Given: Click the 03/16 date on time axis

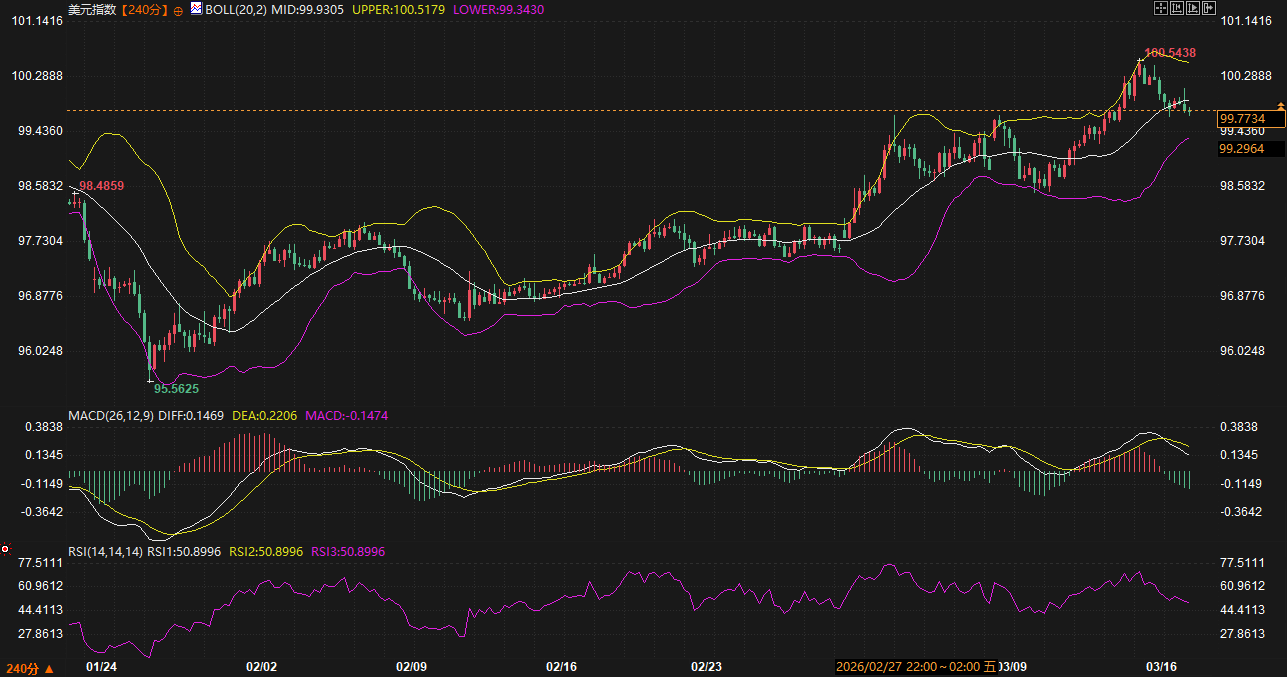Looking at the screenshot, I should tap(1159, 666).
